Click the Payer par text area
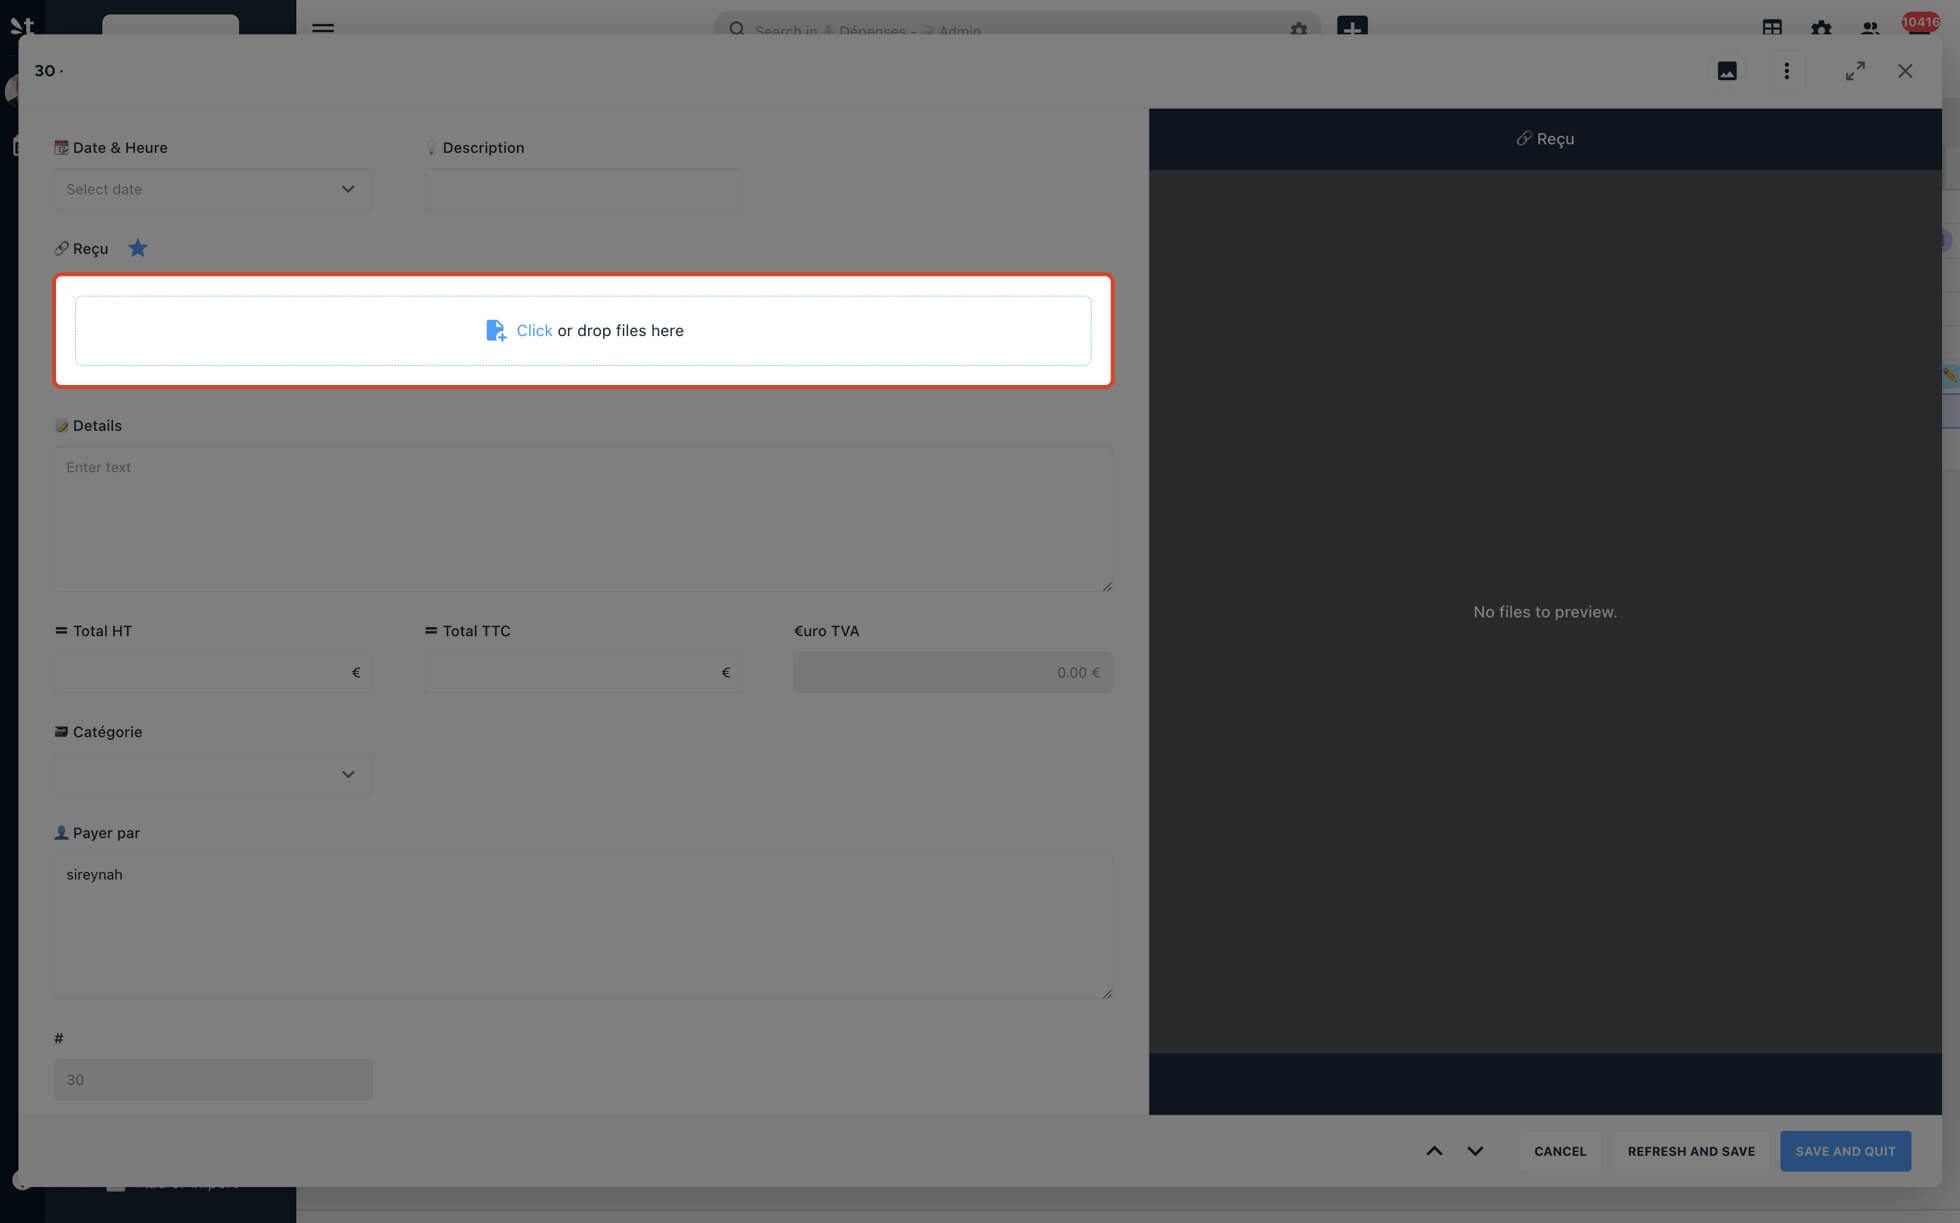 point(582,925)
